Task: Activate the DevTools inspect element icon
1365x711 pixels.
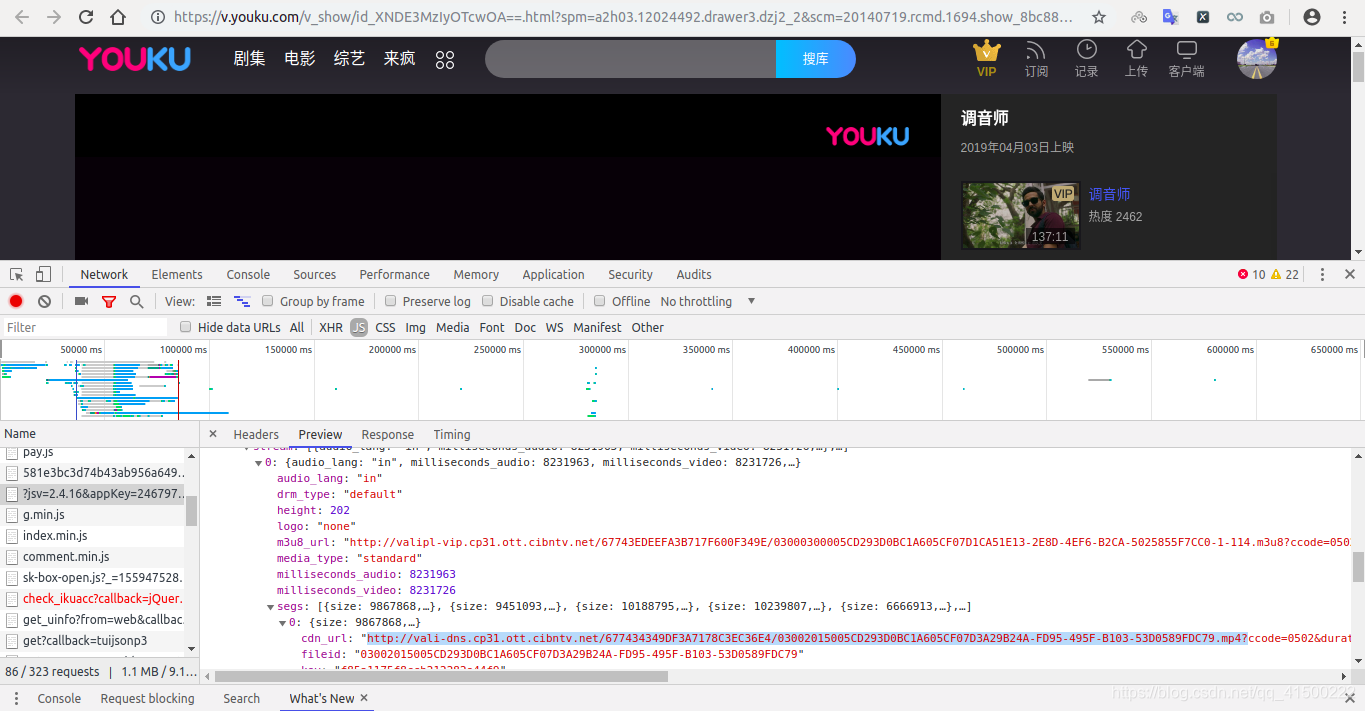Action: (17, 274)
